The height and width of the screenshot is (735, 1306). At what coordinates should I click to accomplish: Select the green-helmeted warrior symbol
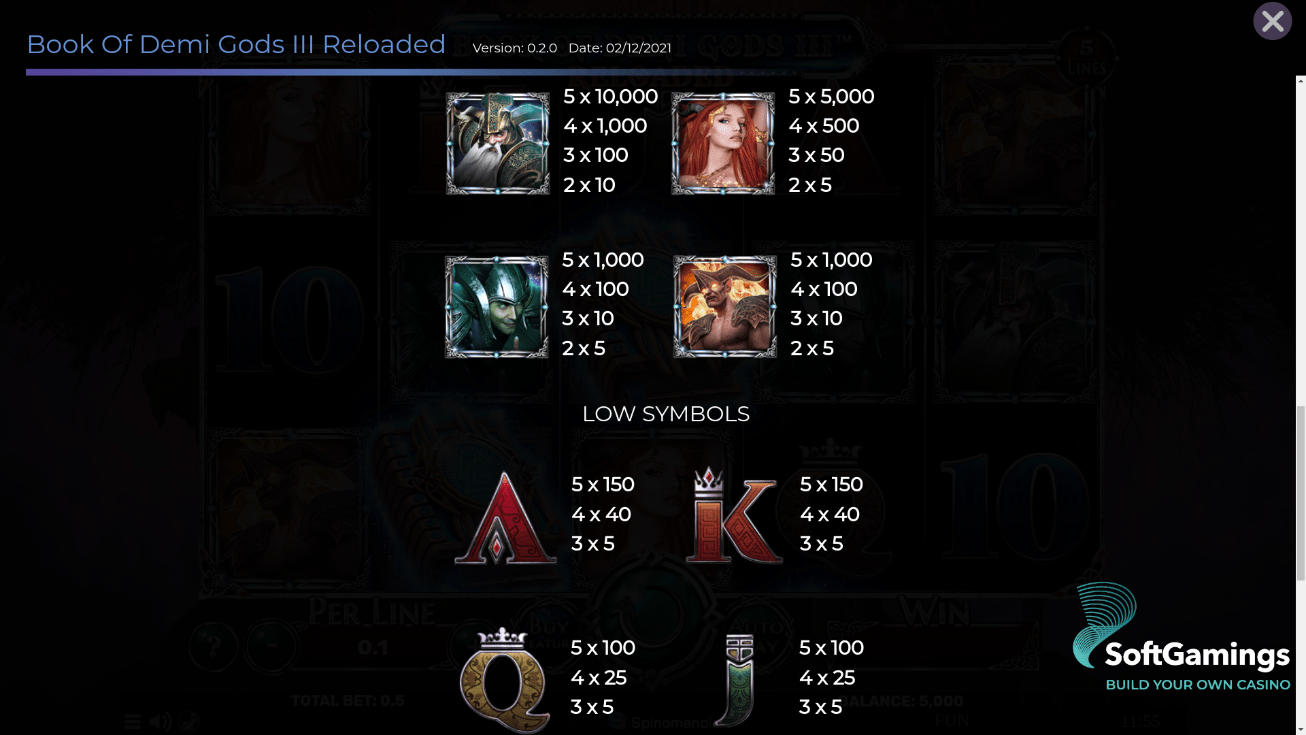497,307
